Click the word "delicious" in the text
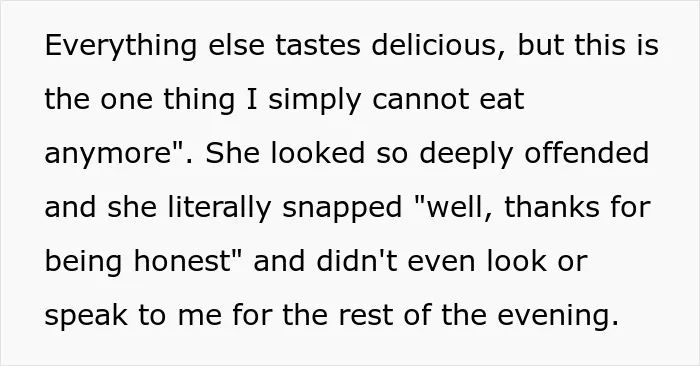Screen dimensions: 700x366 [x=433, y=45]
